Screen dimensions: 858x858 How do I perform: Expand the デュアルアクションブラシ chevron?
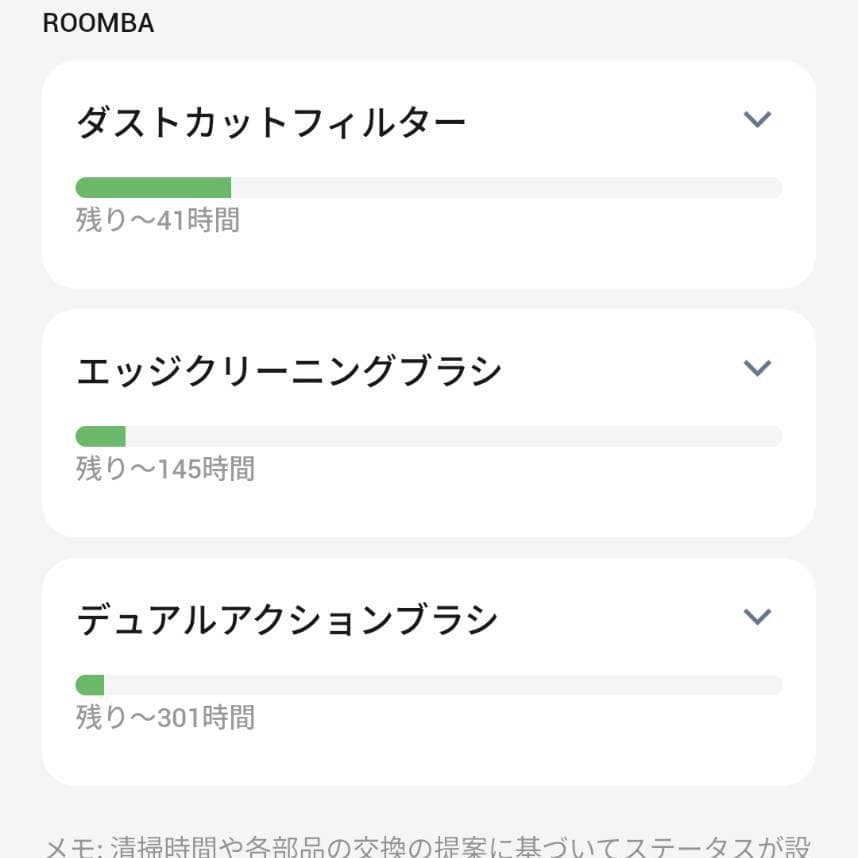[x=758, y=616]
